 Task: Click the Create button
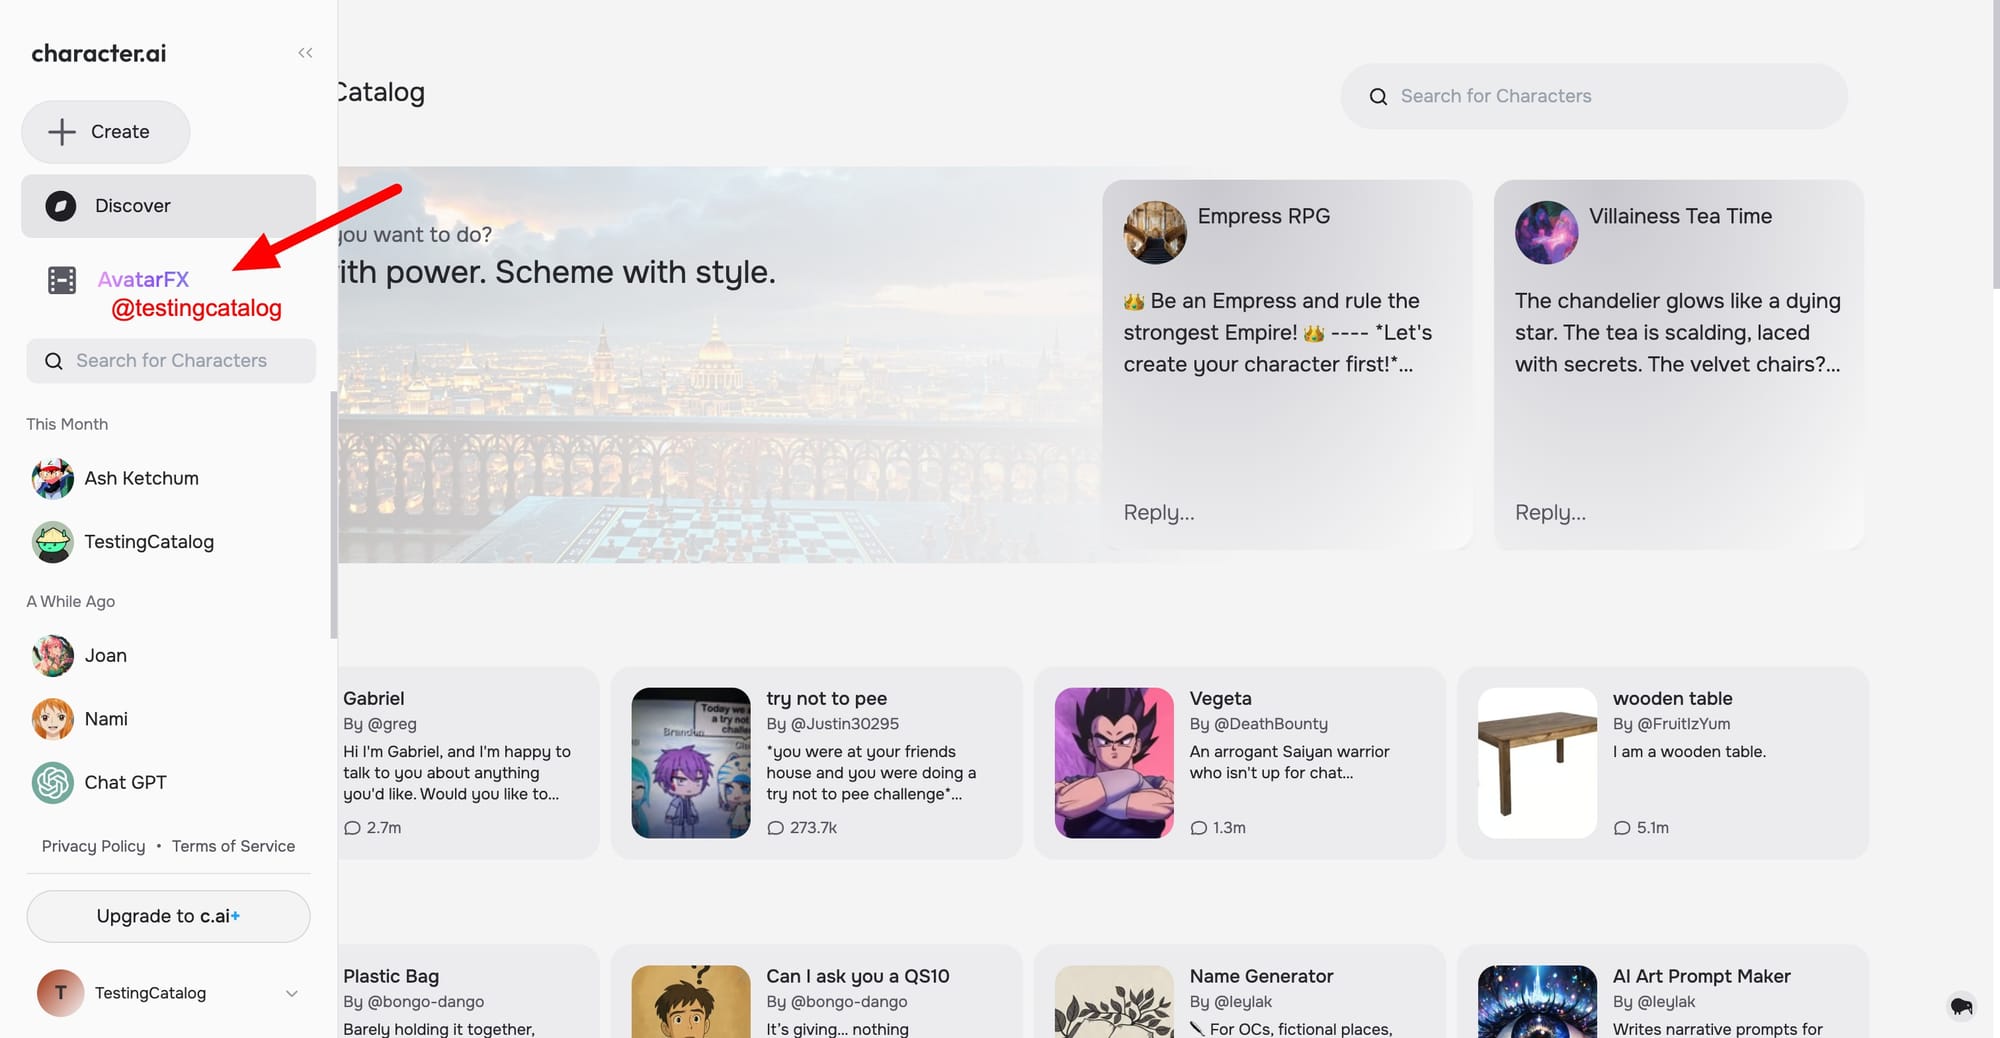point(106,132)
